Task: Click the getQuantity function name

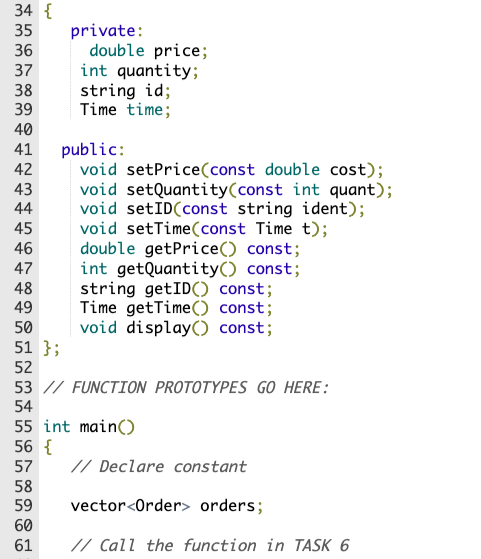Action: point(168,269)
